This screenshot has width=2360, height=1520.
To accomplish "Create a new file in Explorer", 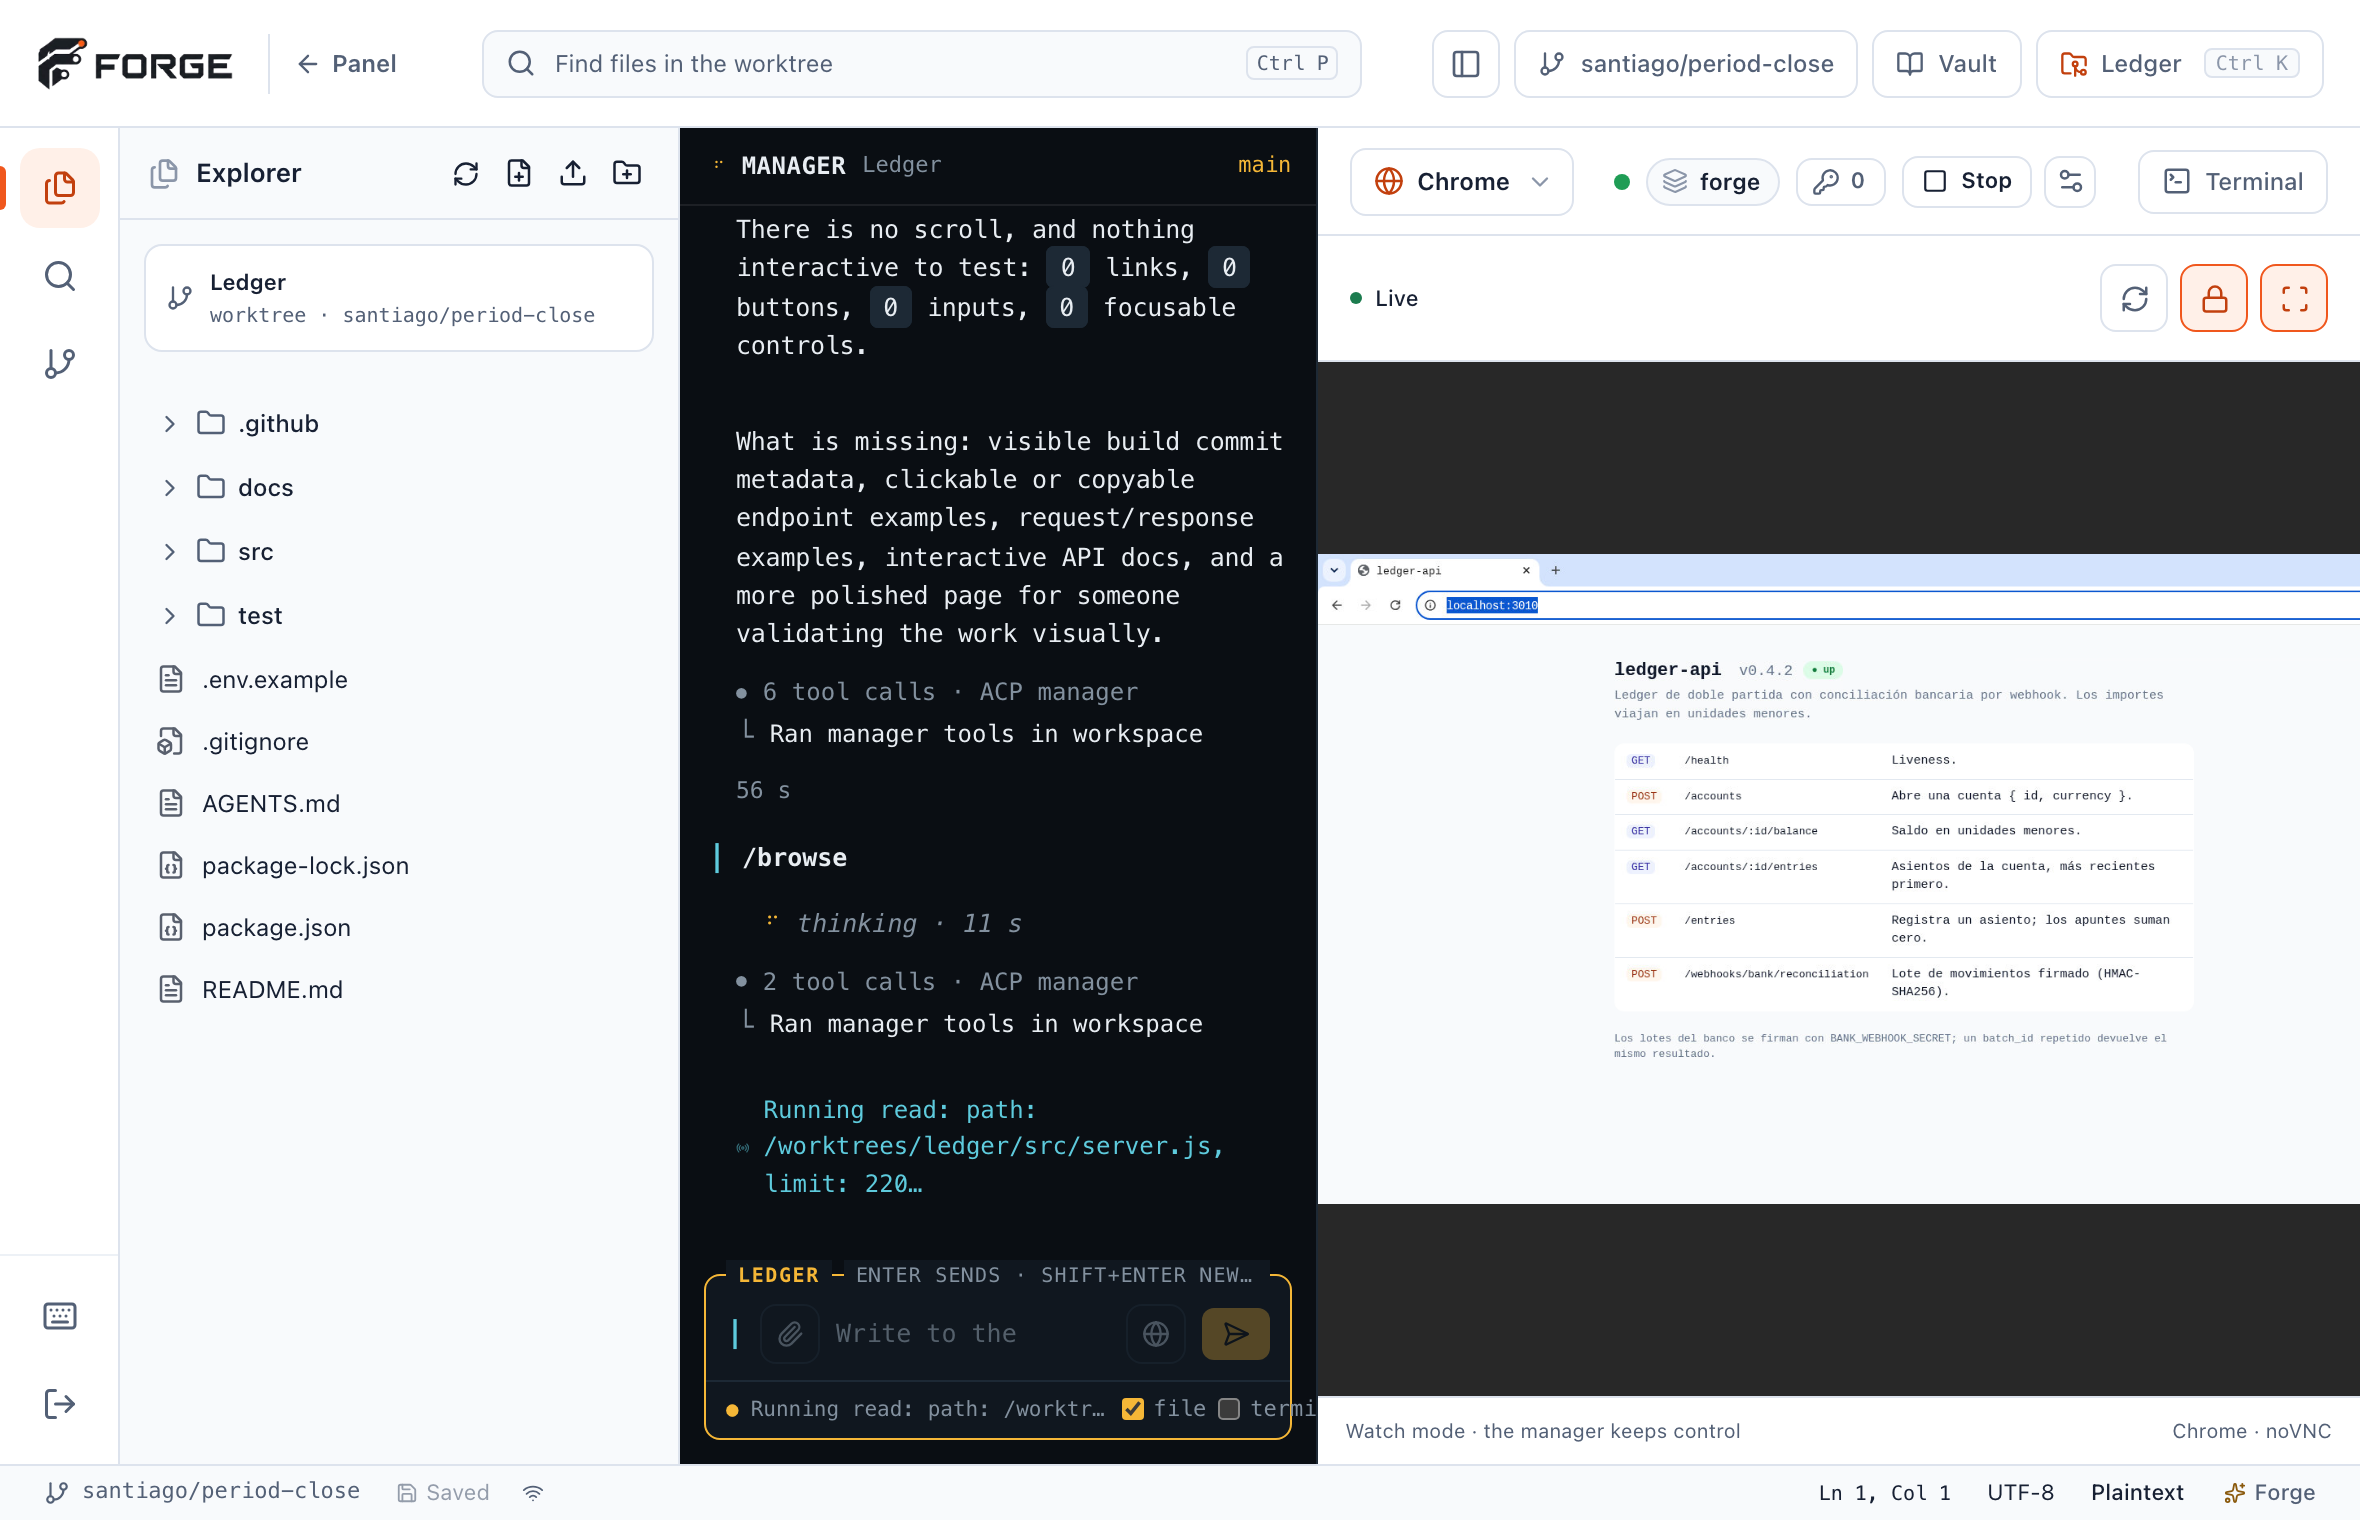I will click(519, 174).
